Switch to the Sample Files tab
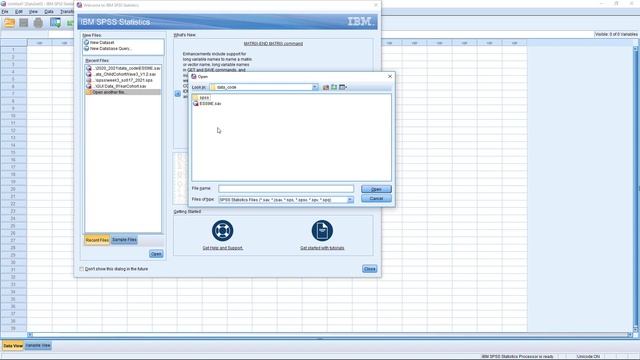640x360 pixels. [x=124, y=240]
